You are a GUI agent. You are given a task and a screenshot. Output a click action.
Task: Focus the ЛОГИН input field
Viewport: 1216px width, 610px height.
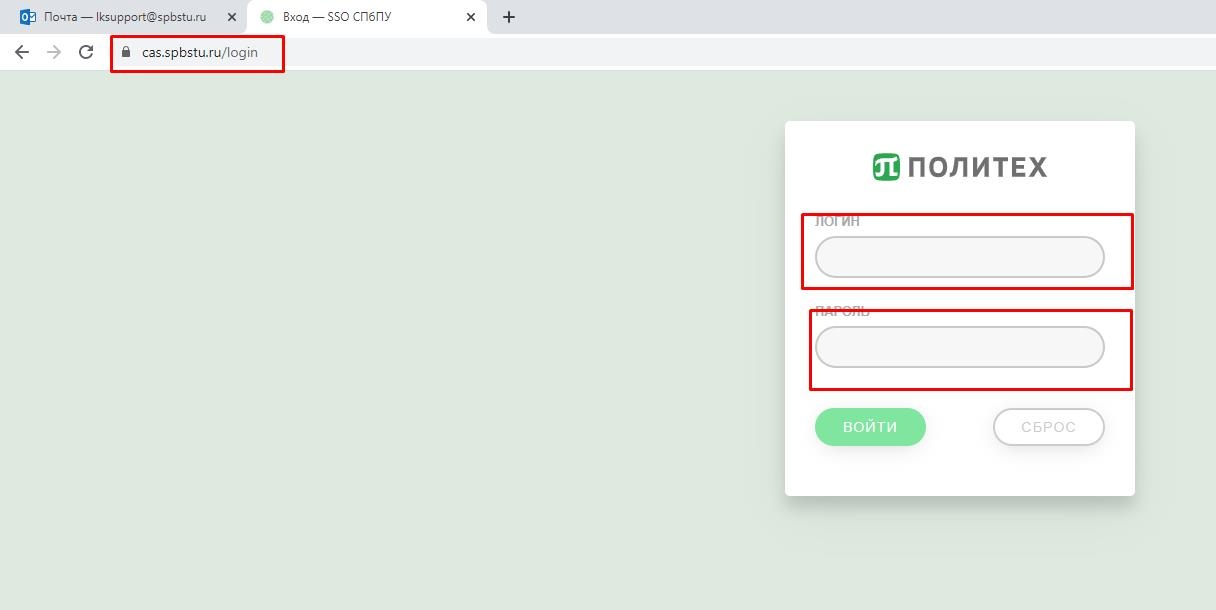[x=959, y=257]
